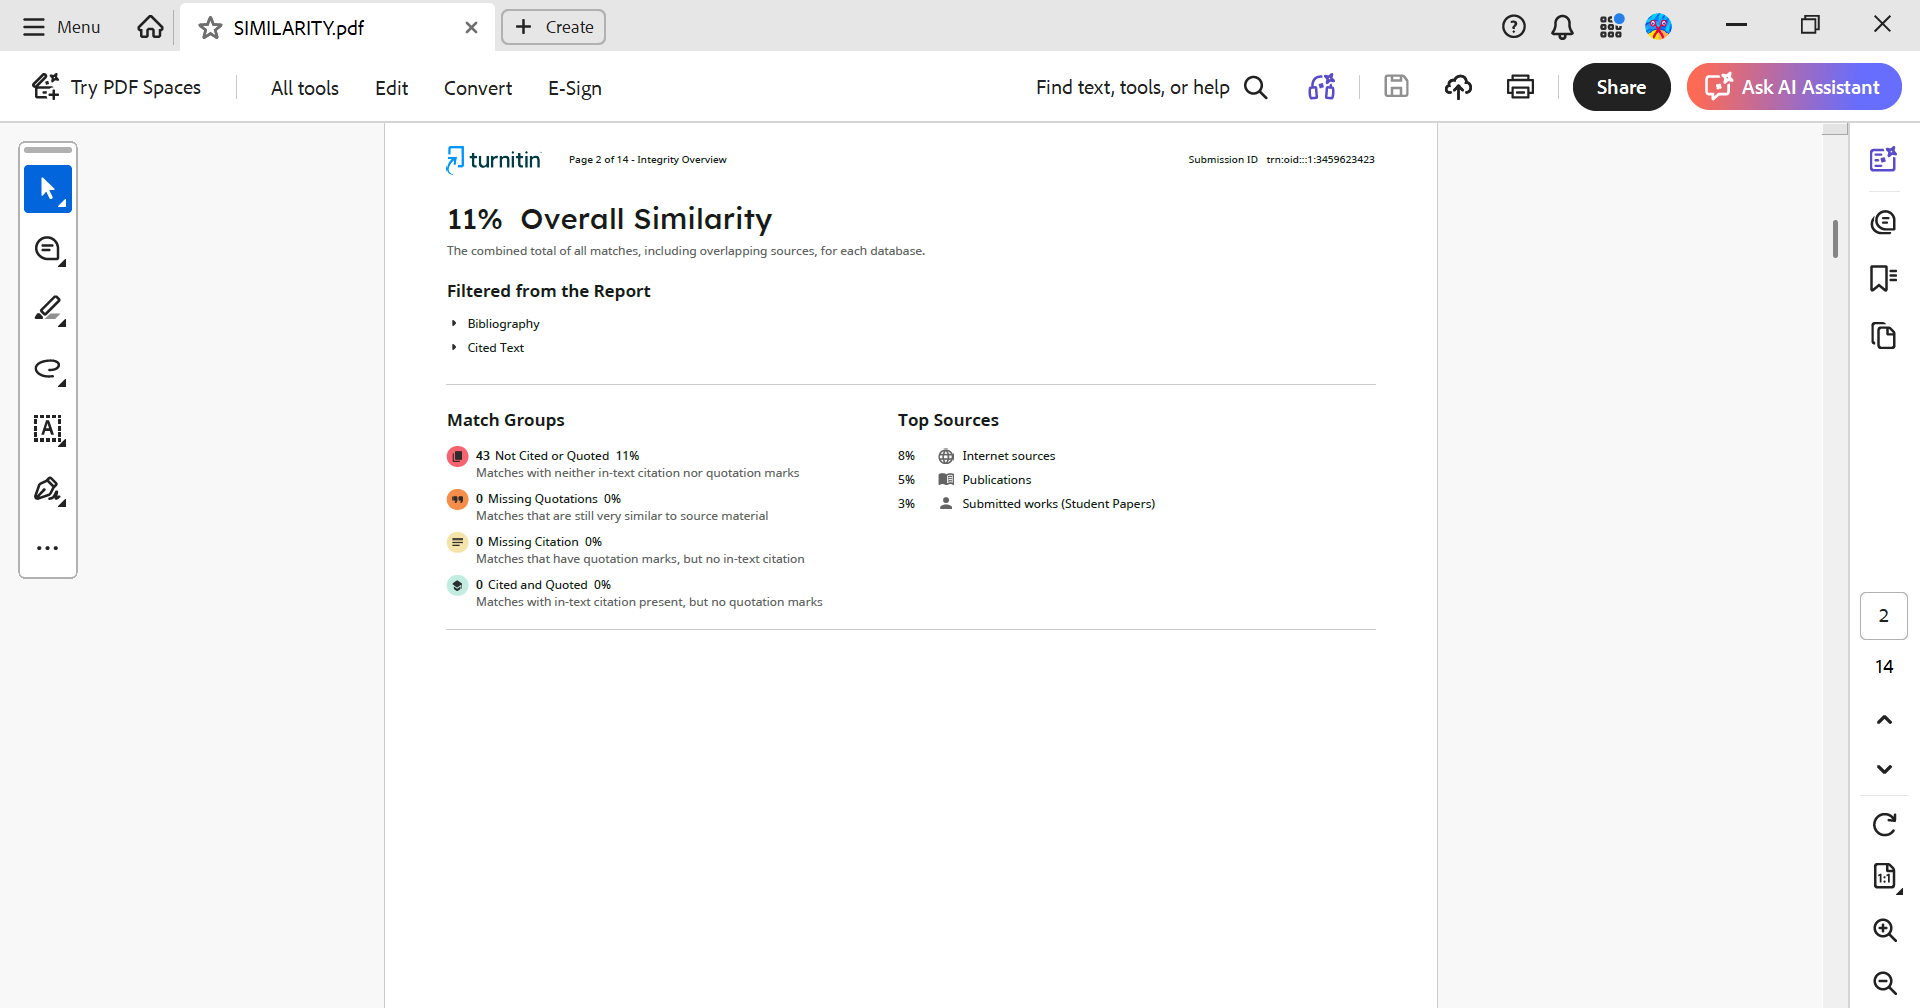The width and height of the screenshot is (1920, 1008).
Task: Open the Menu hamburger
Action: pos(62,27)
